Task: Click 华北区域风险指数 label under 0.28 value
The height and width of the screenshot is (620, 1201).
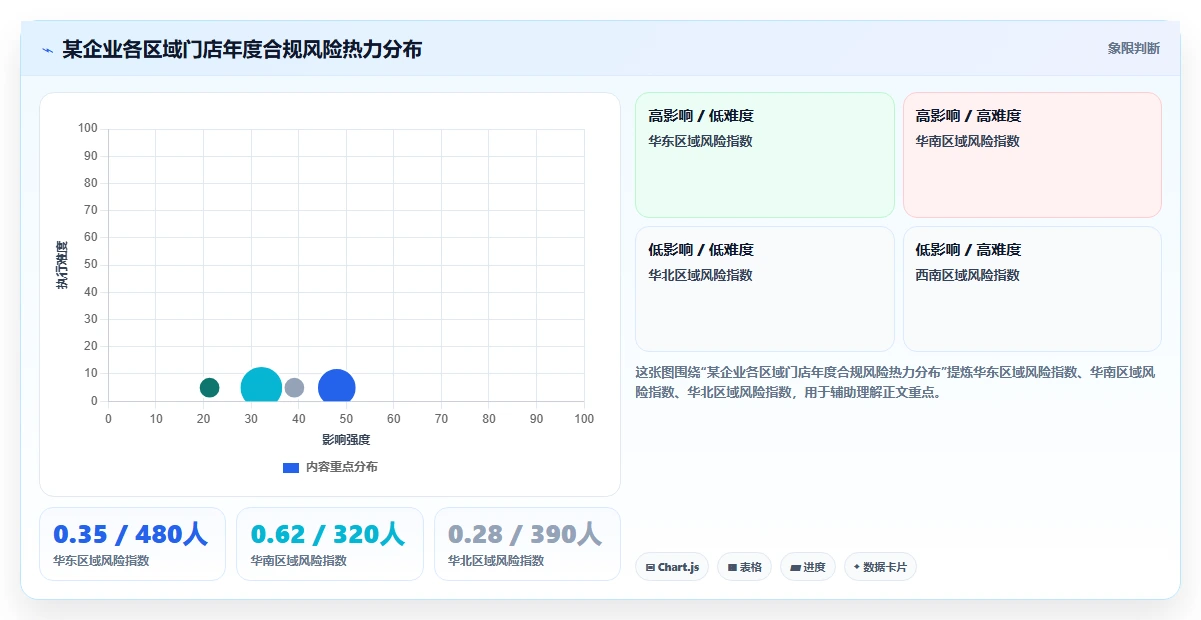Action: [496, 561]
